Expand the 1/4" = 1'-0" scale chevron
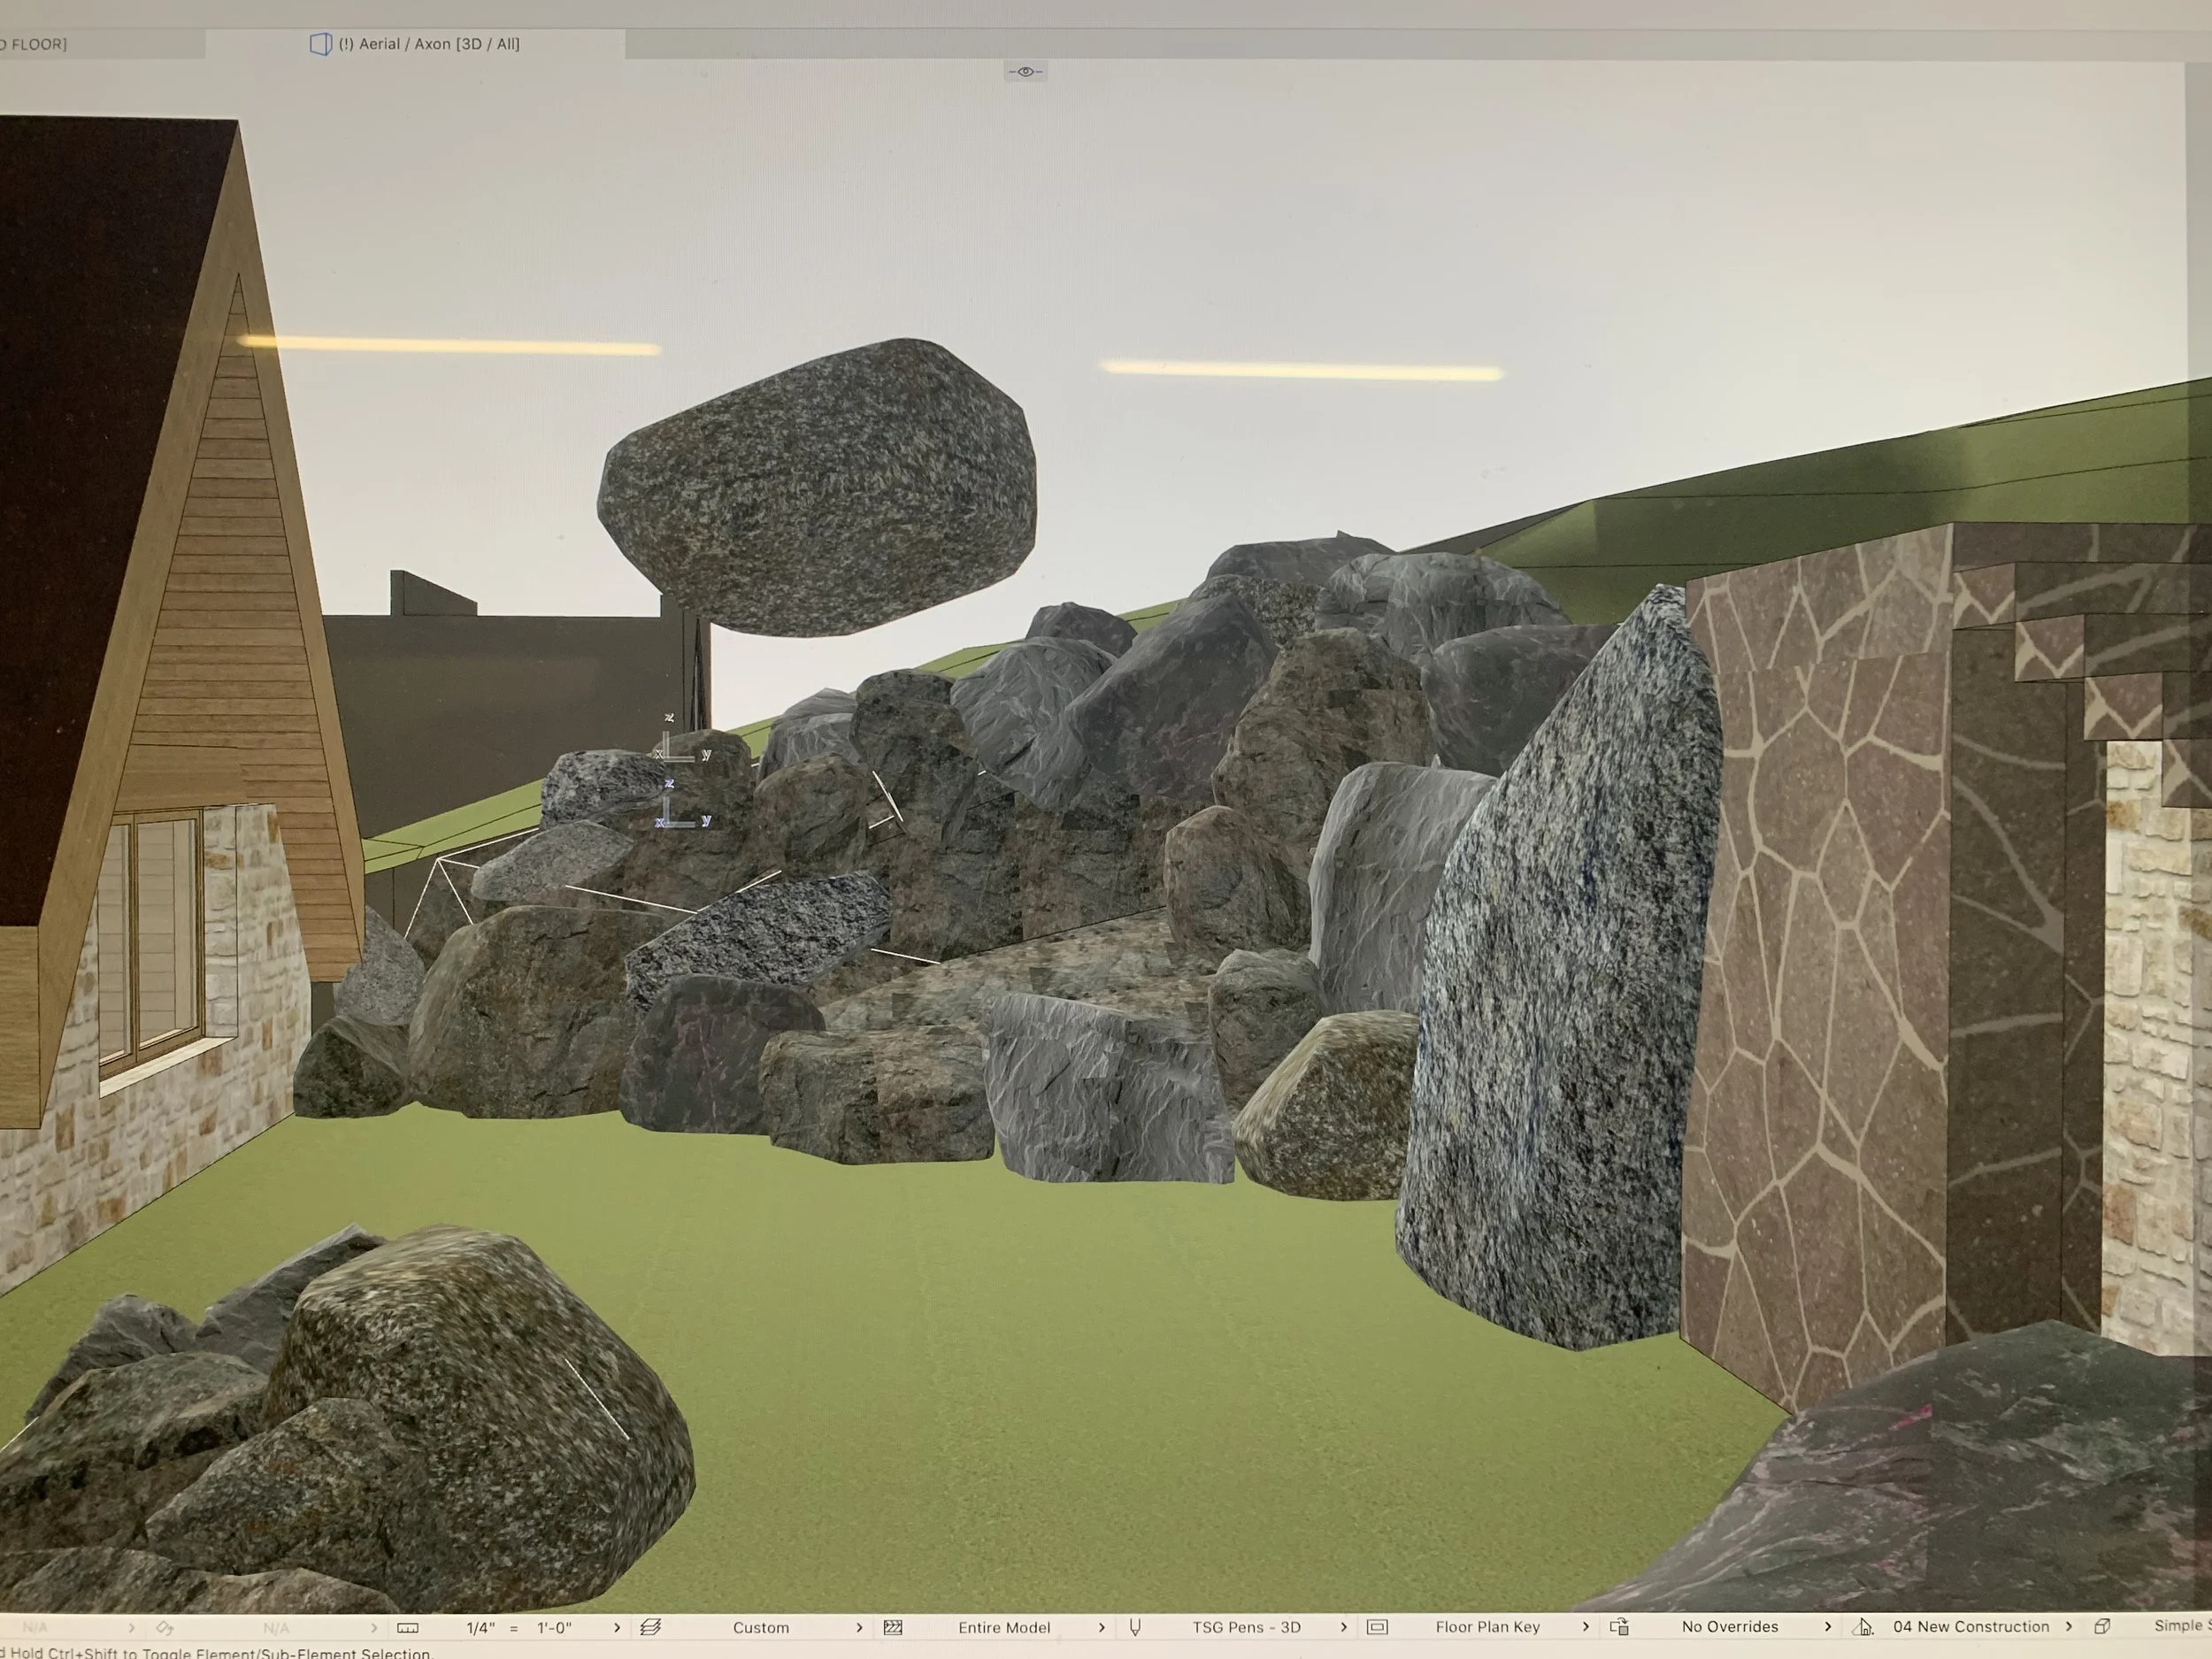 (617, 1627)
